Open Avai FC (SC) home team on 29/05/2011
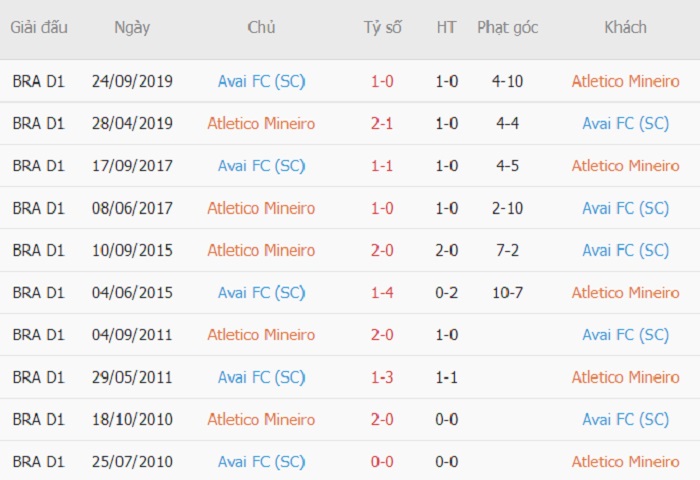This screenshot has height=480, width=700. pos(262,377)
